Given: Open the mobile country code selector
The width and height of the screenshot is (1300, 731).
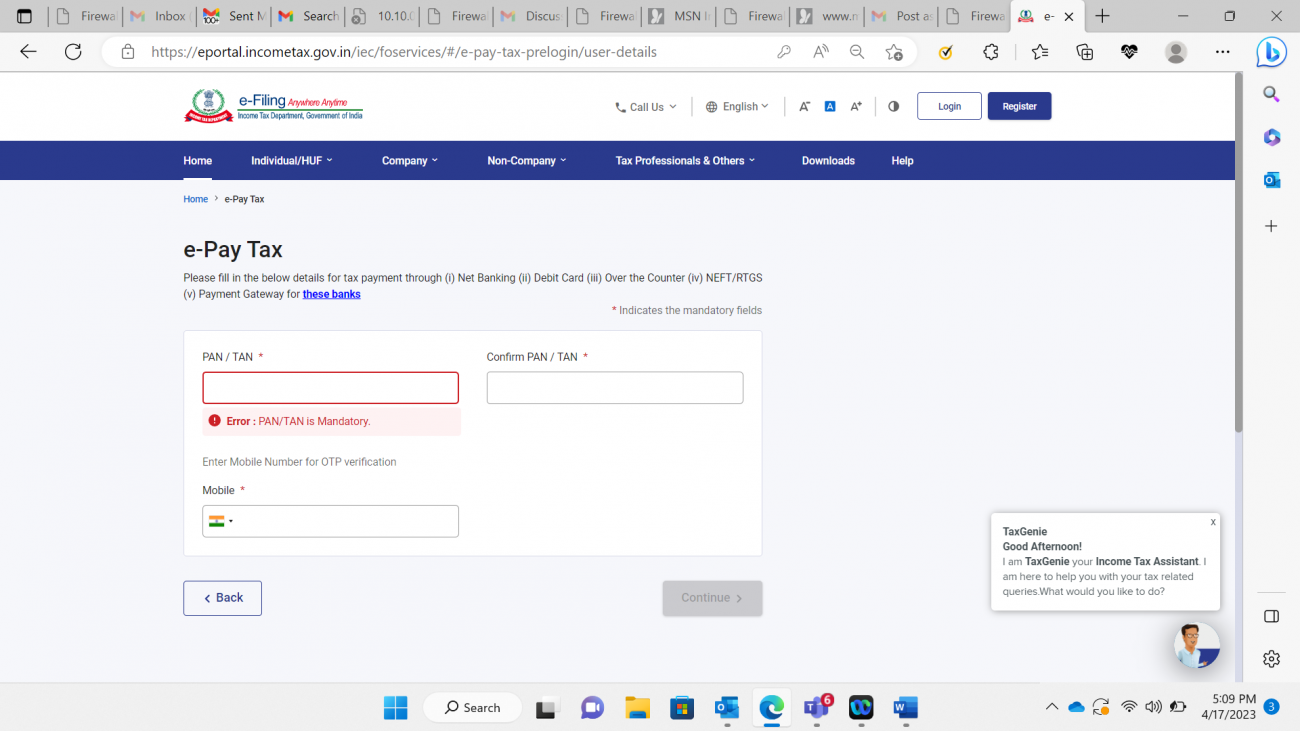Looking at the screenshot, I should coord(222,521).
